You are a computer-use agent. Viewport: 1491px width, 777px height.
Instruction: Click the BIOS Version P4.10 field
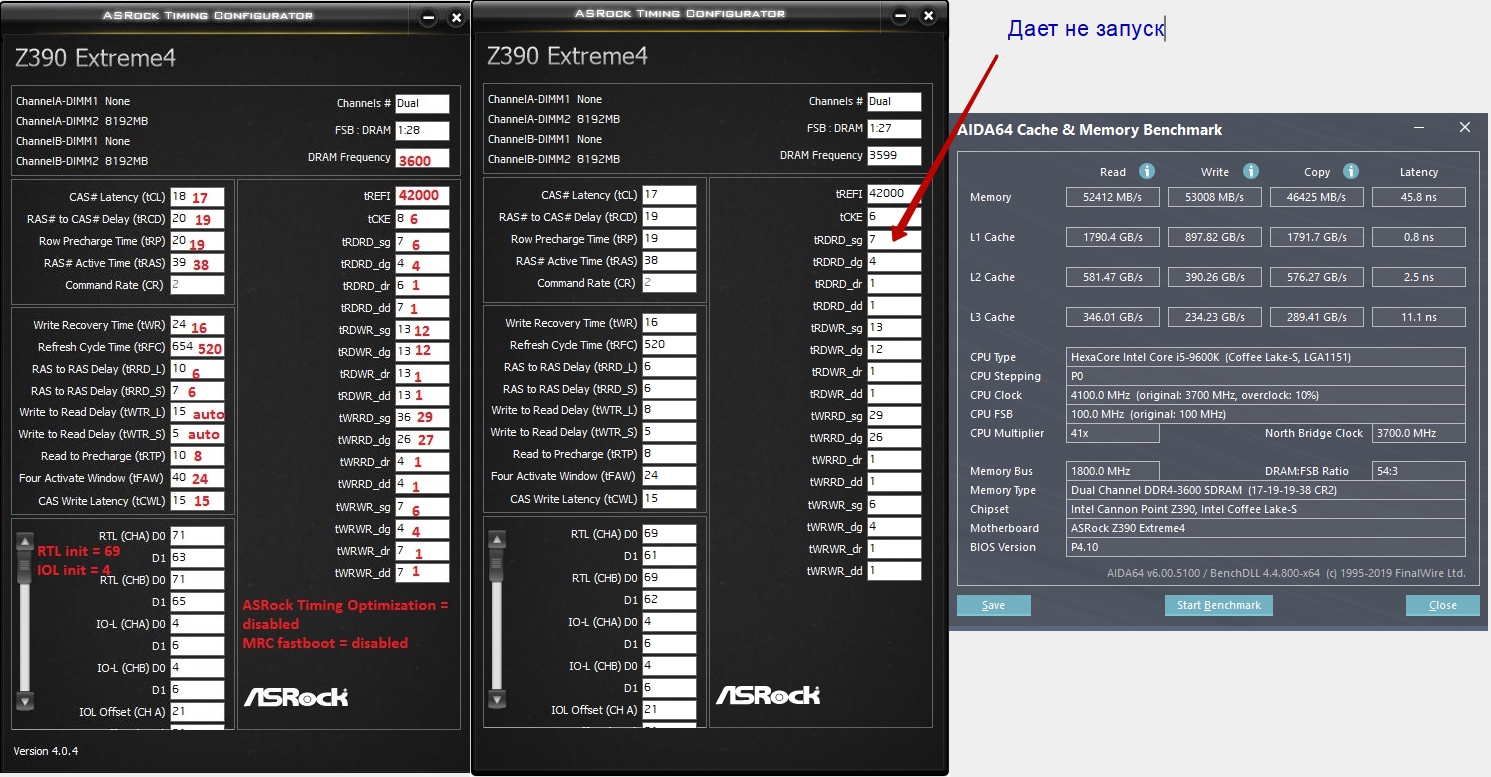1266,547
